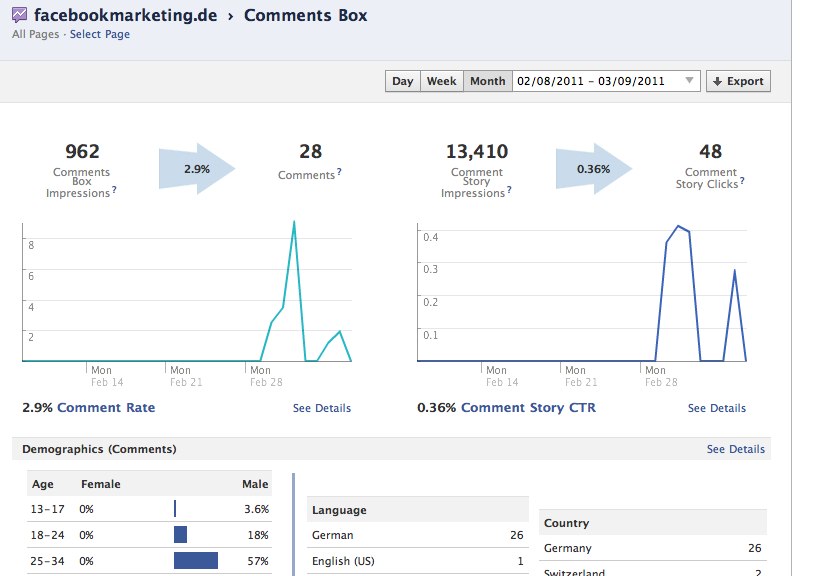Click the 0.36% conversion arrow graphic
Image resolution: width=817 pixels, height=576 pixels.
click(593, 169)
